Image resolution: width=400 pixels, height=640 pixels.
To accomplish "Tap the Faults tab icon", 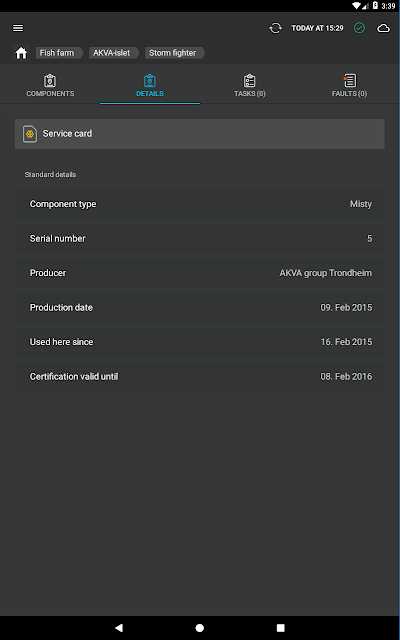I will click(x=349, y=80).
